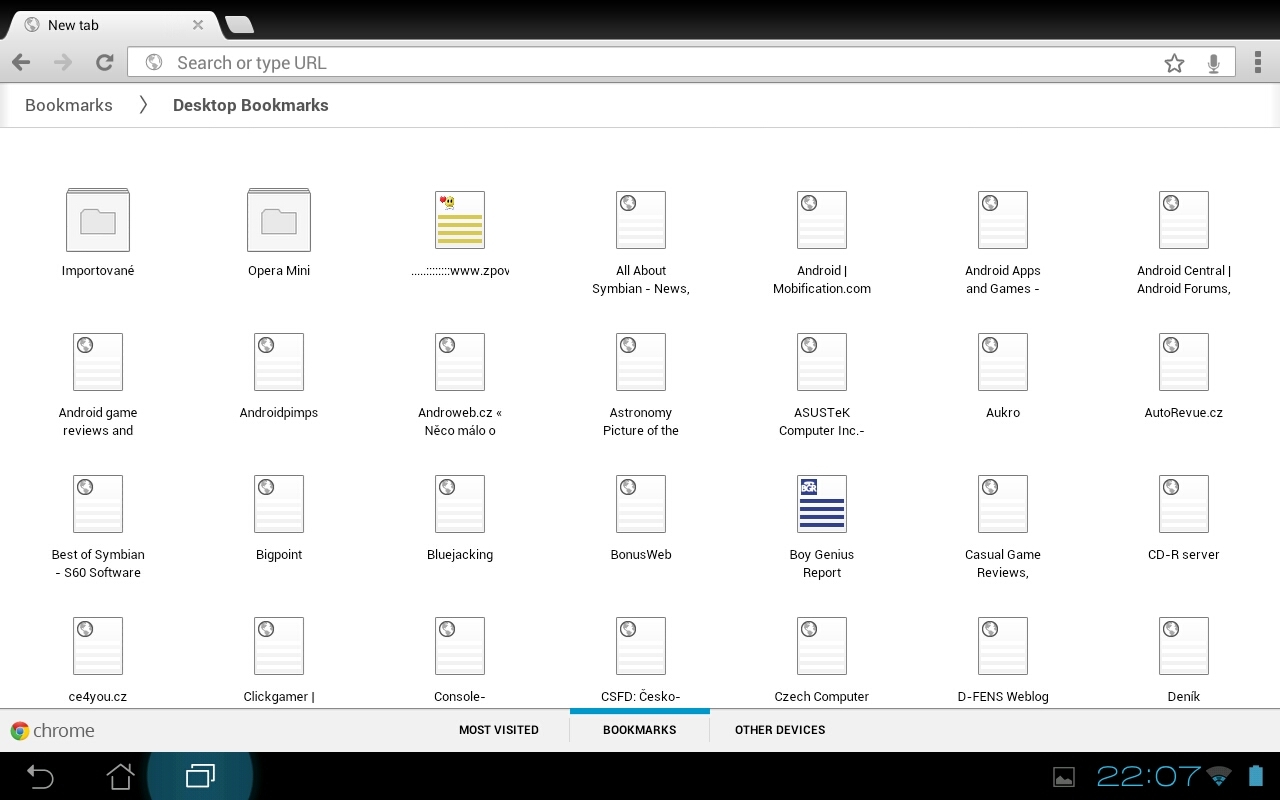Screen dimensions: 1280x800
Task: Tap the back arrow in the toolbar
Action: click(20, 62)
